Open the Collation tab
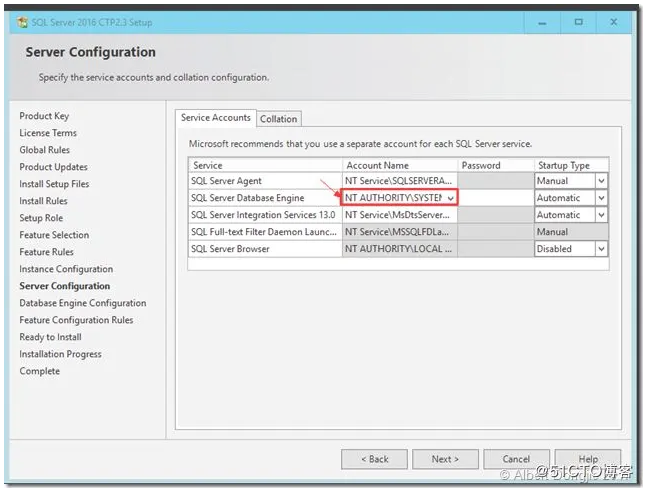Image resolution: width=649 pixels, height=492 pixels. pyautogui.click(x=279, y=119)
